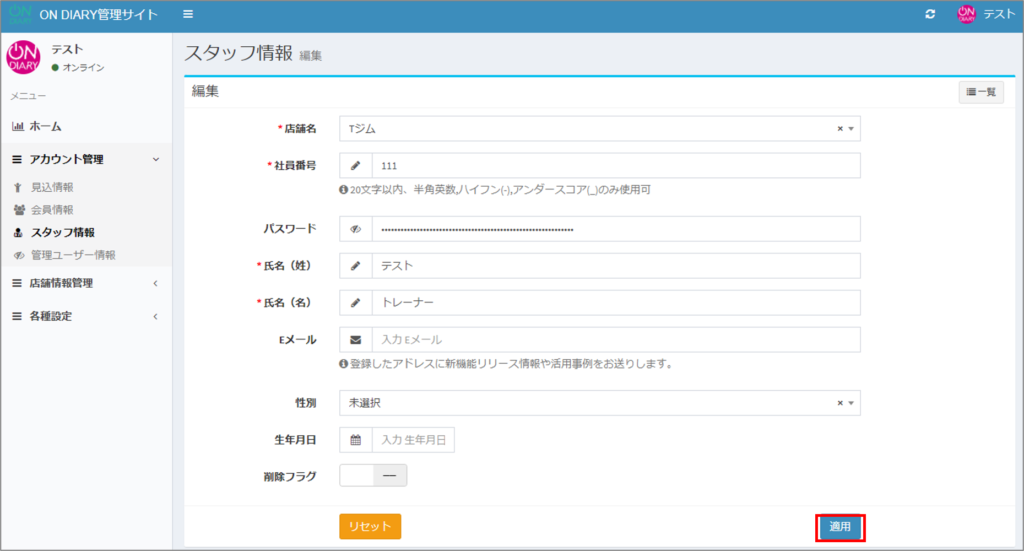The image size is (1024, 551).
Task: Click the calendar icon beside 生年月日 field
Action: [x=355, y=440]
